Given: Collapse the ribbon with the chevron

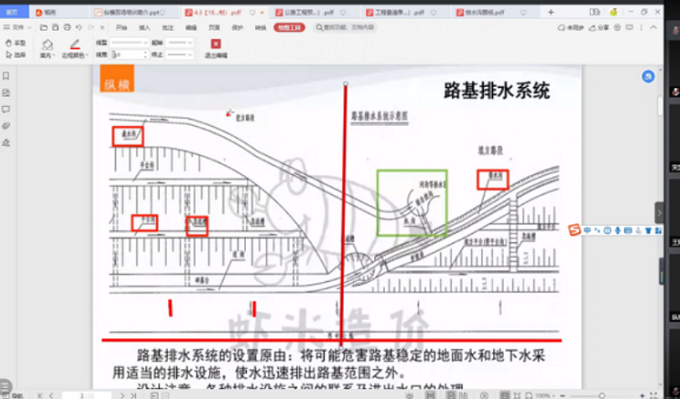Looking at the screenshot, I should tap(654, 27).
